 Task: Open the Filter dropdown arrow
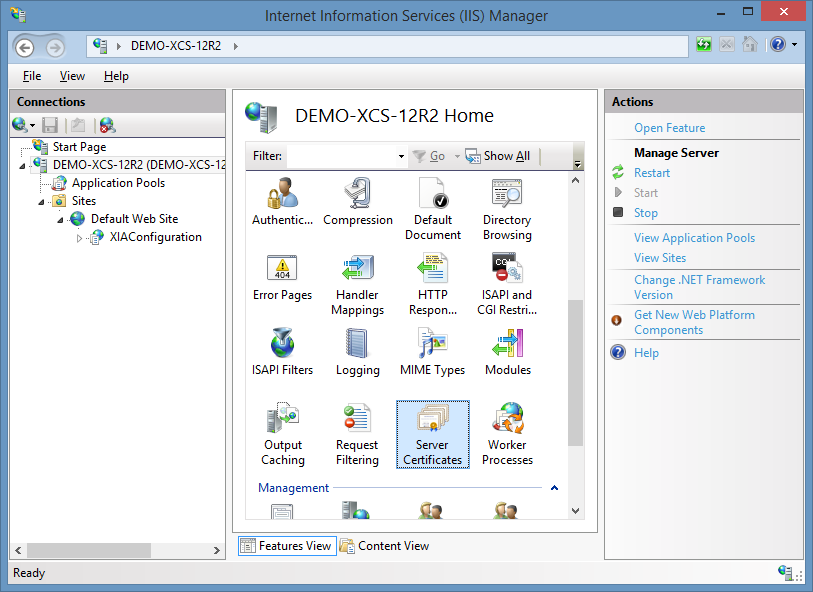coord(401,156)
